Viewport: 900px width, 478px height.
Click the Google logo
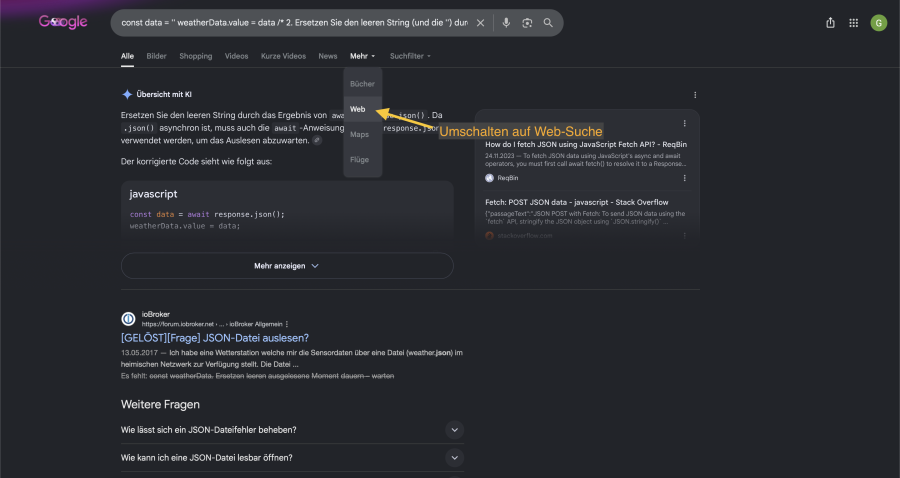[63, 22]
